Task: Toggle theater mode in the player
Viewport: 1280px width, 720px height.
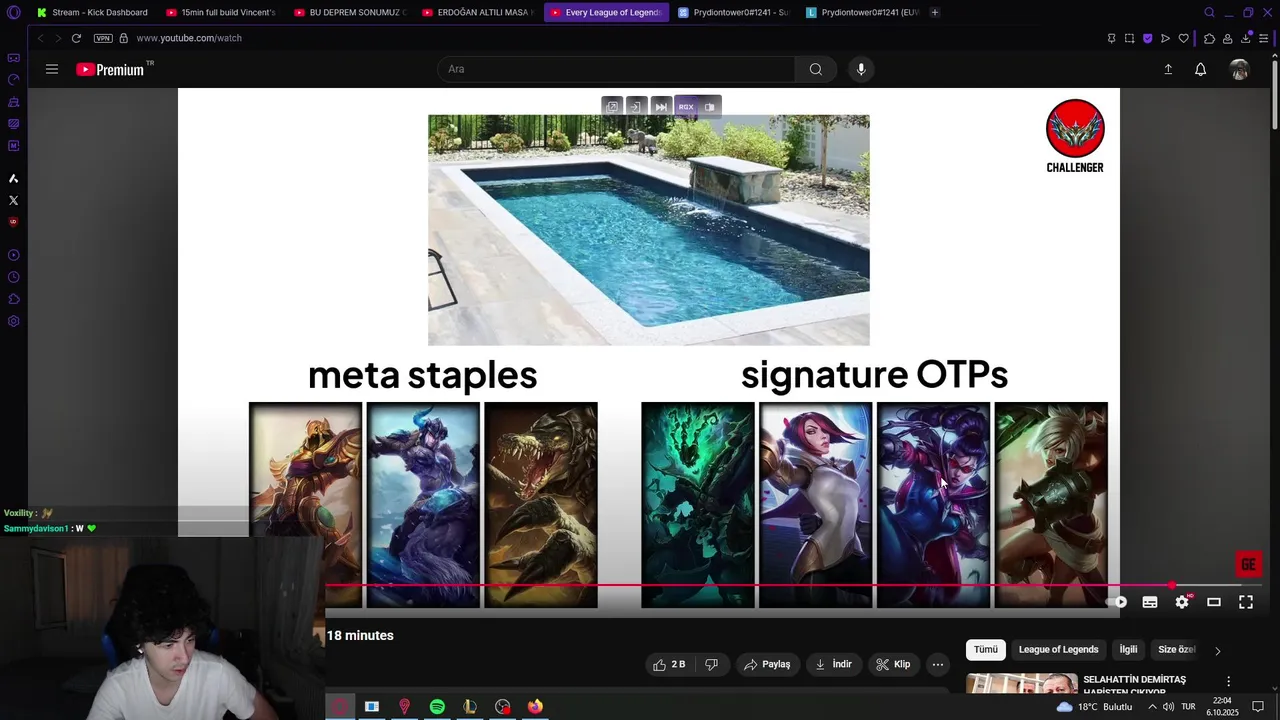Action: click(x=1214, y=602)
